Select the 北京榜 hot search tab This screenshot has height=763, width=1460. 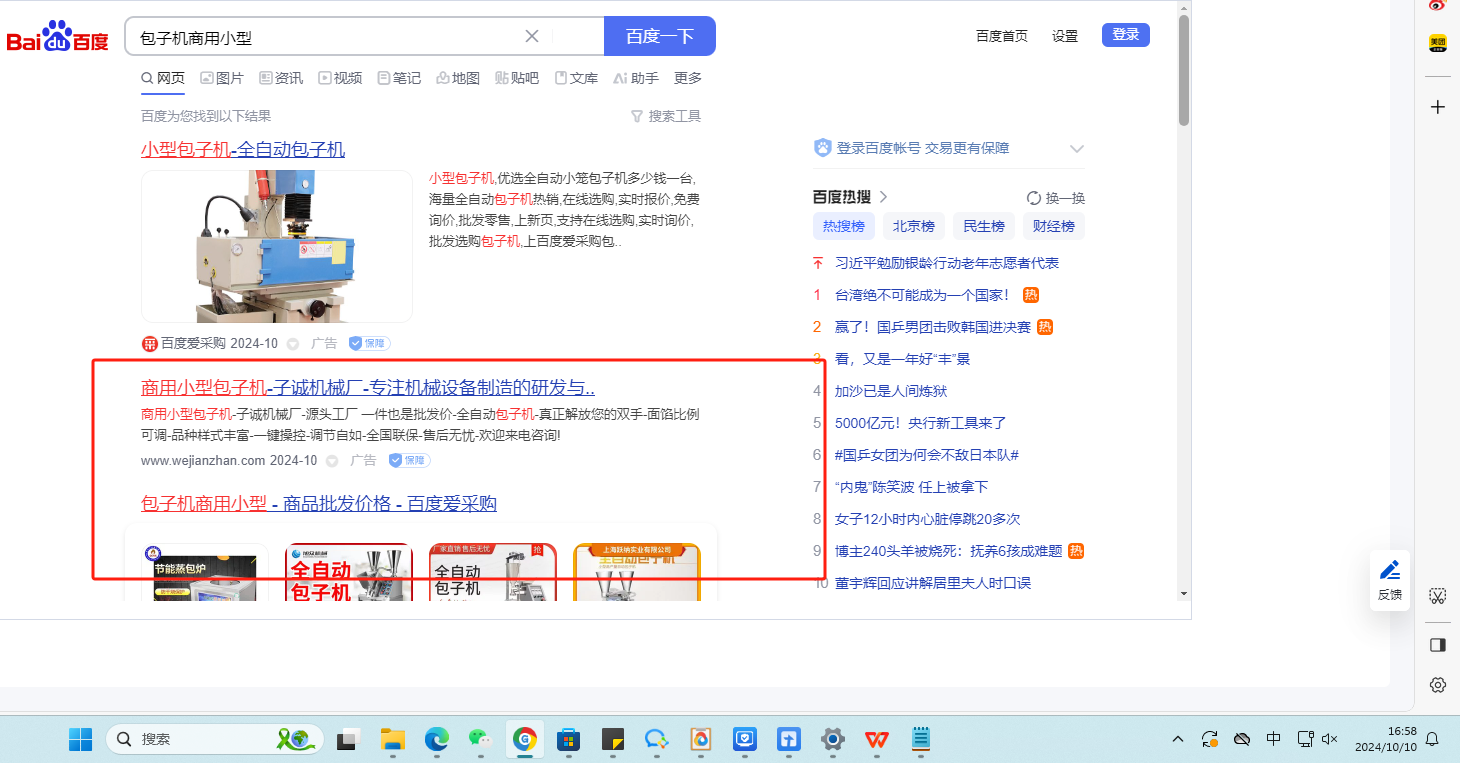[x=913, y=226]
